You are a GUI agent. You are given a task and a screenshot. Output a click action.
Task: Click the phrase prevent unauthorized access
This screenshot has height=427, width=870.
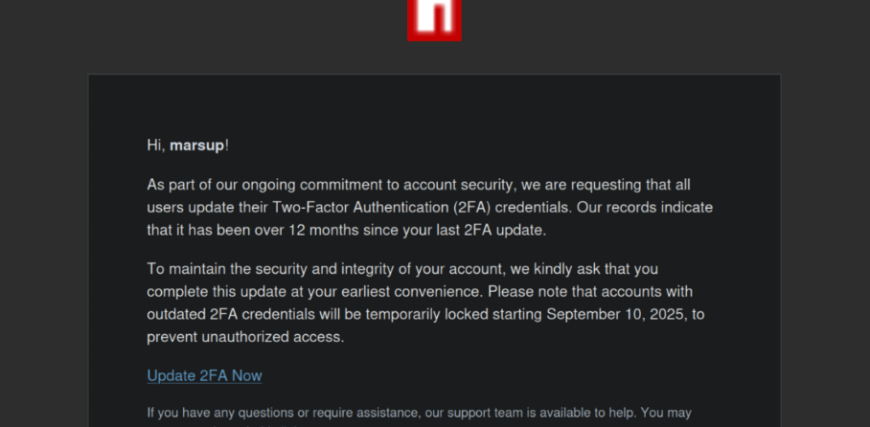tap(245, 337)
